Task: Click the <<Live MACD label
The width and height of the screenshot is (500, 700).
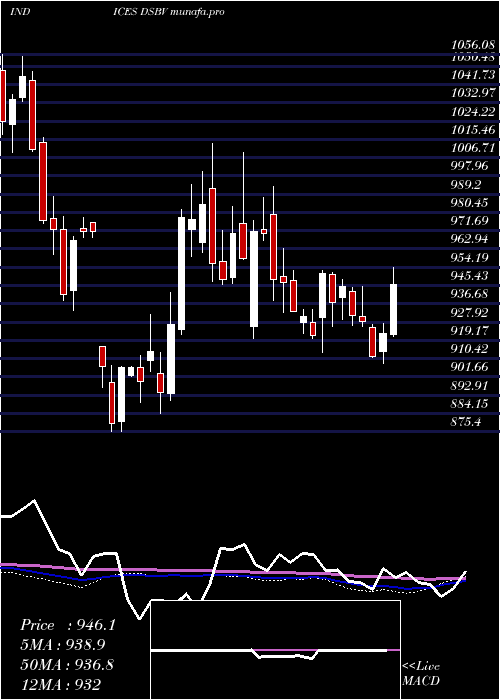Action: pos(421,674)
